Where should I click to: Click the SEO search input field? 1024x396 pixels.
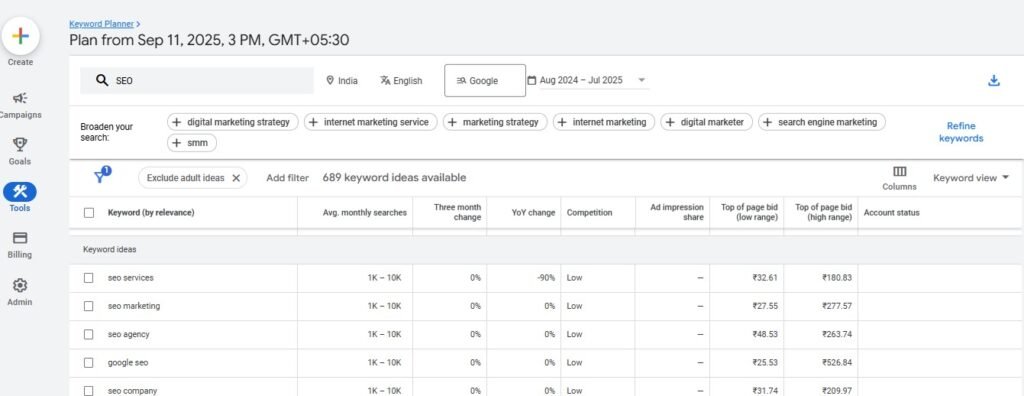click(x=197, y=80)
